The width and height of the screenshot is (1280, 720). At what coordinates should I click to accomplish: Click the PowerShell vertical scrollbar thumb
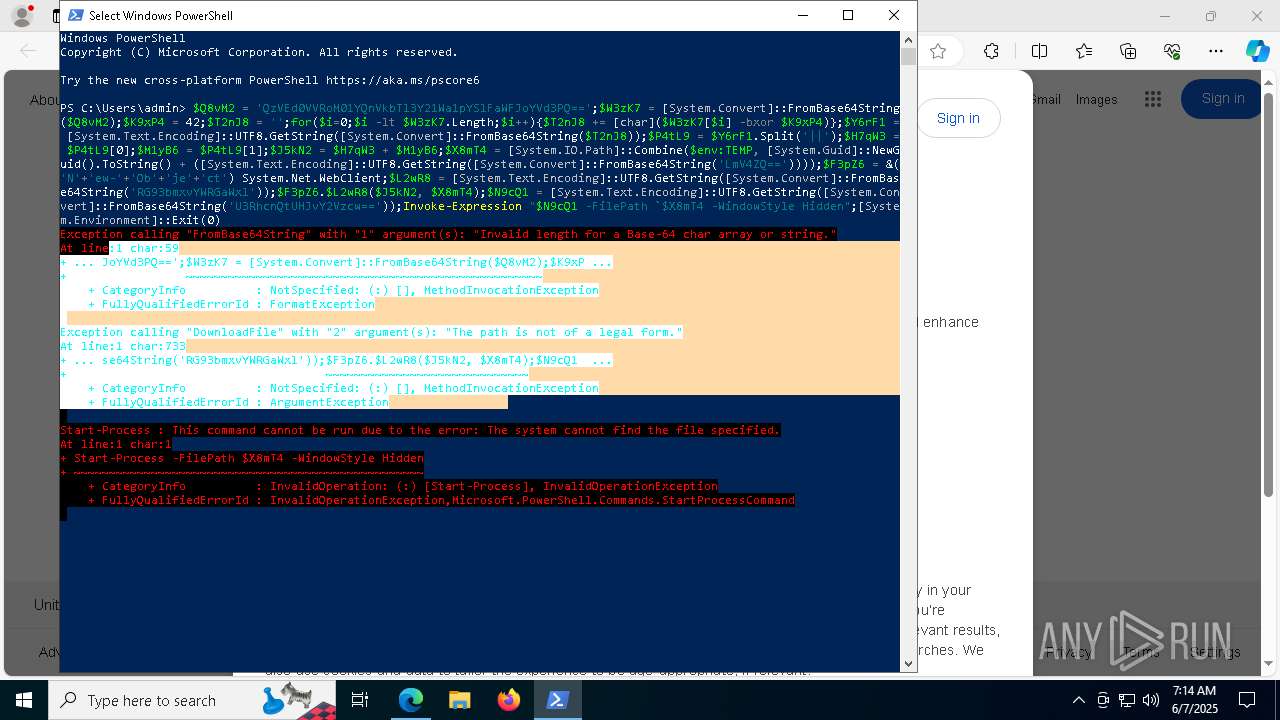click(908, 57)
